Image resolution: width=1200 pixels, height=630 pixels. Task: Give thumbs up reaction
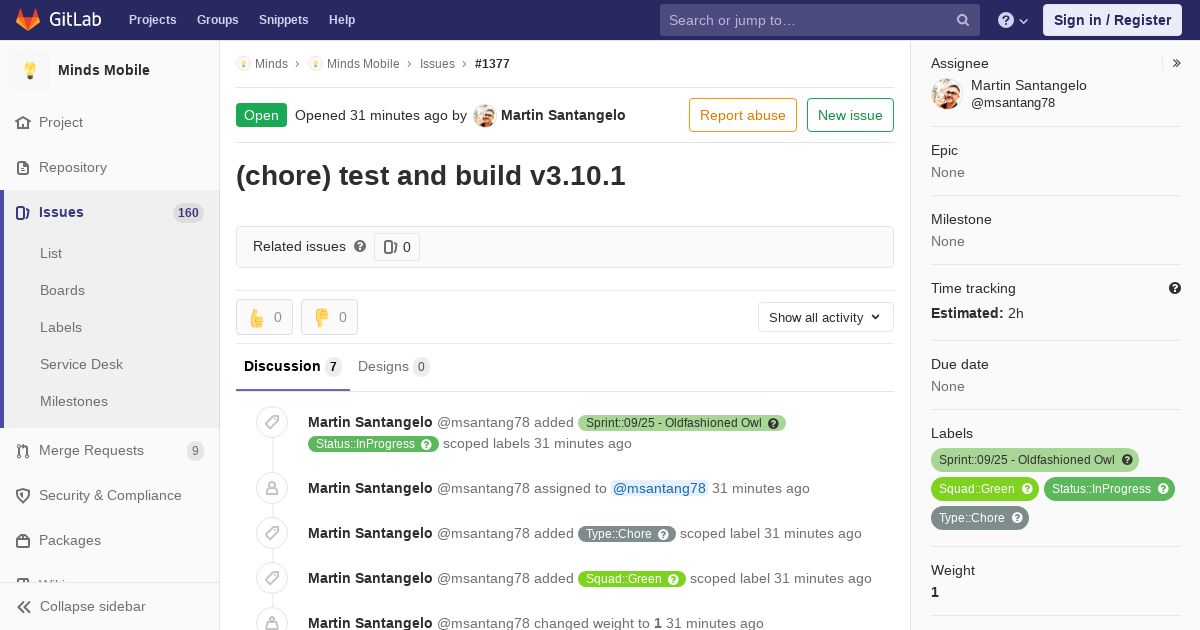264,317
